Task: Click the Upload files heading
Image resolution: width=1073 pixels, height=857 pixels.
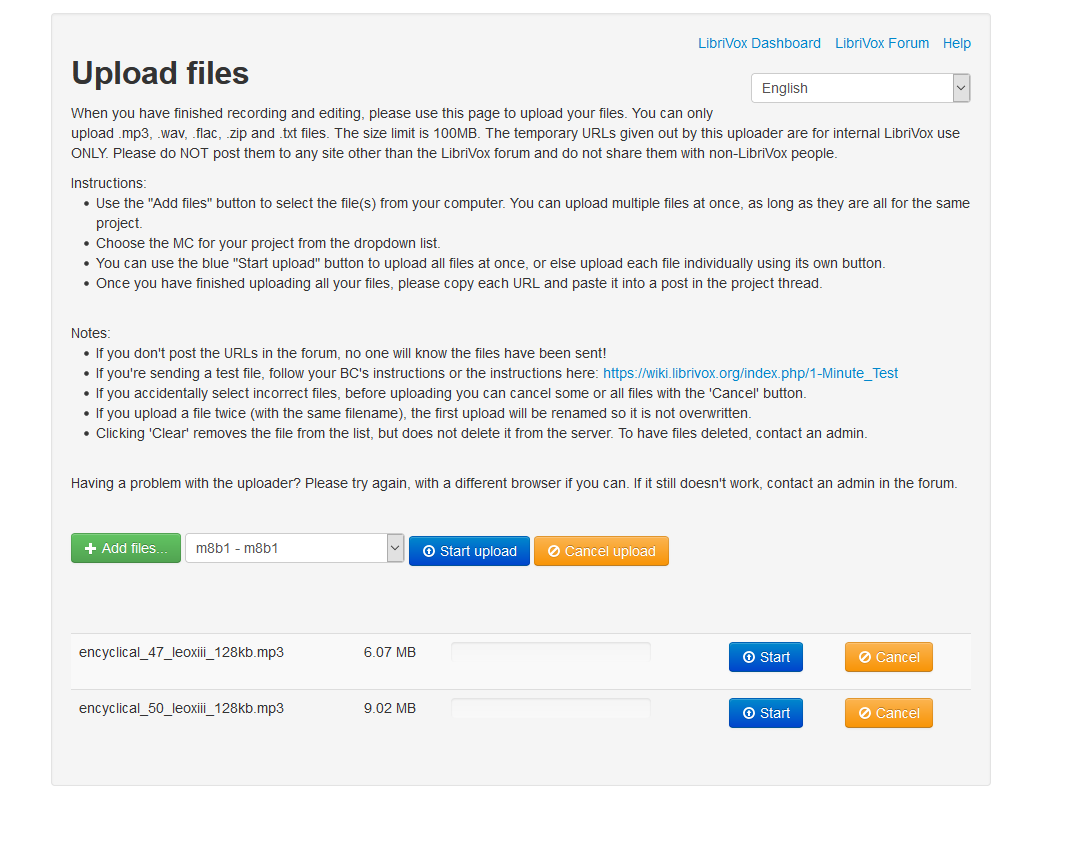Action: [160, 73]
